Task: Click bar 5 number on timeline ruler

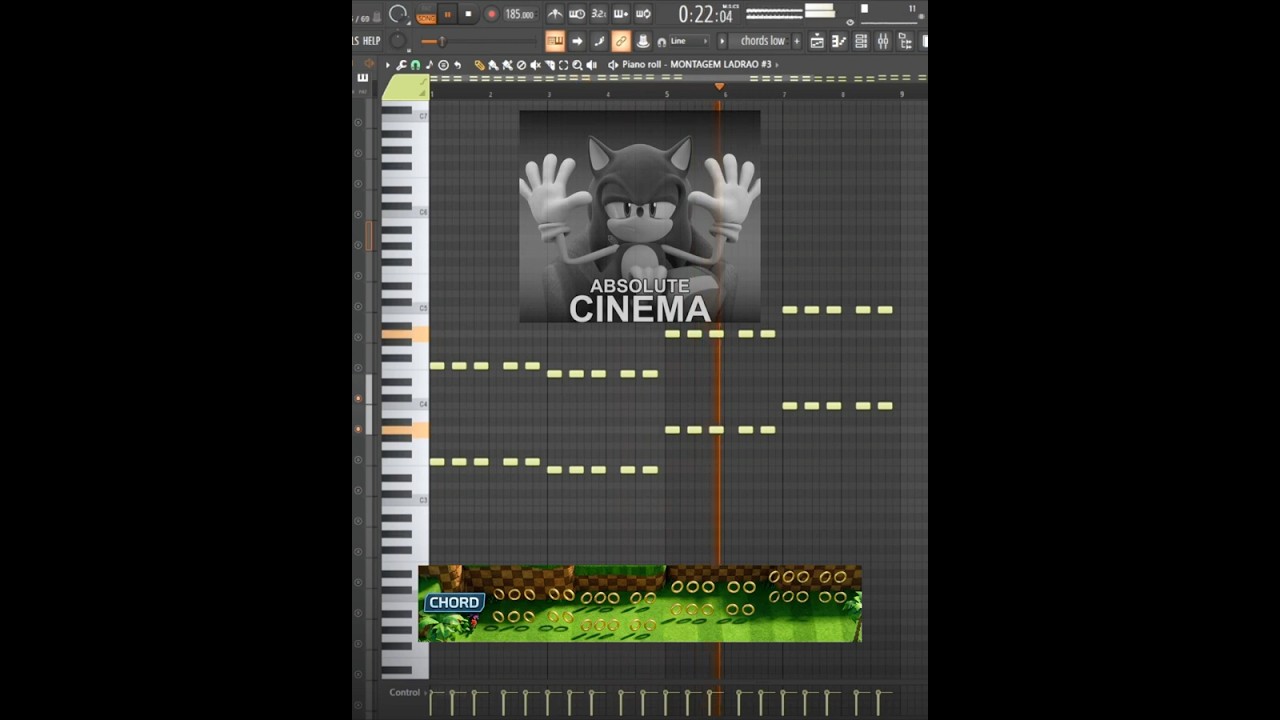Action: 667,95
